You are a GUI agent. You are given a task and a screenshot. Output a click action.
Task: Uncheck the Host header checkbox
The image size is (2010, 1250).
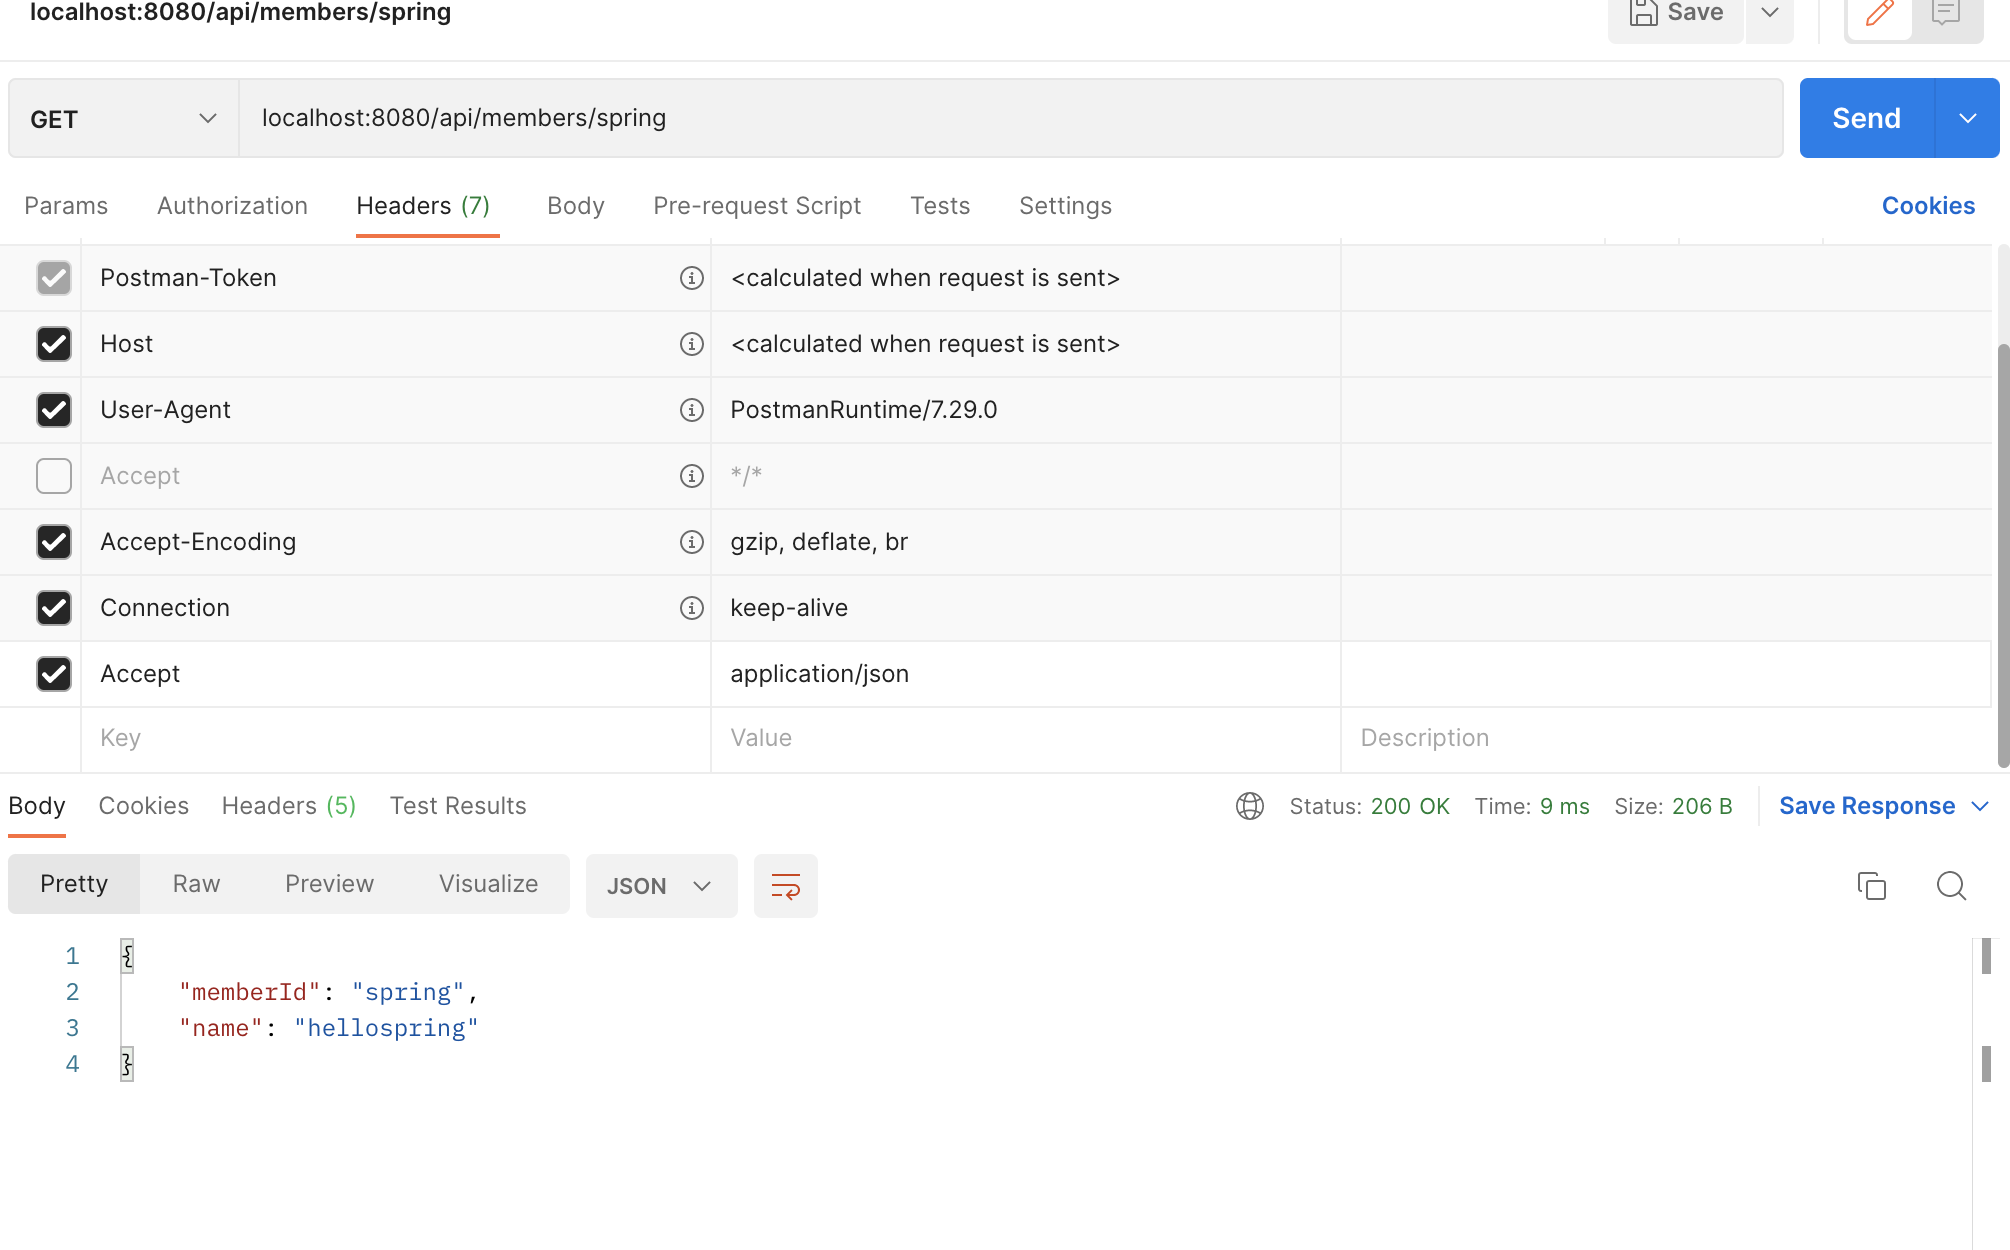[54, 344]
